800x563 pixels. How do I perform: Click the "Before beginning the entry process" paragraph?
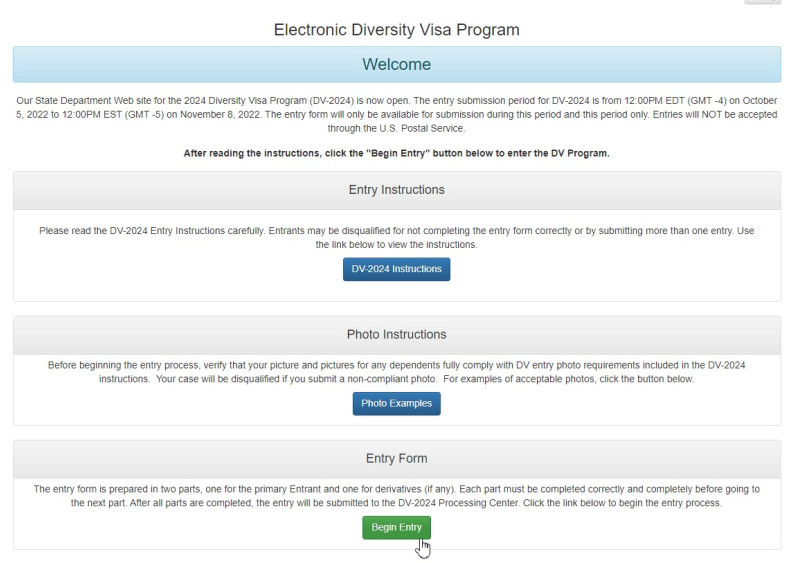coord(396,372)
